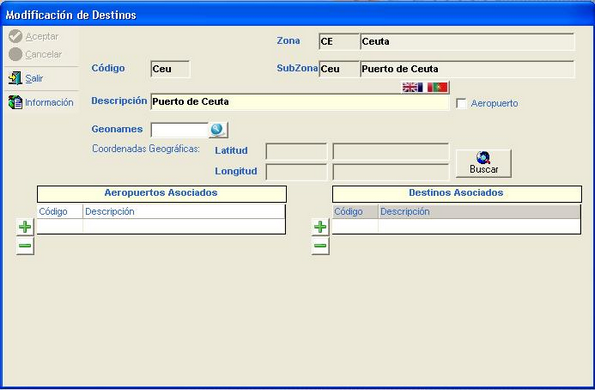Click the Latitud label
Image resolution: width=595 pixels, height=390 pixels.
tap(231, 151)
